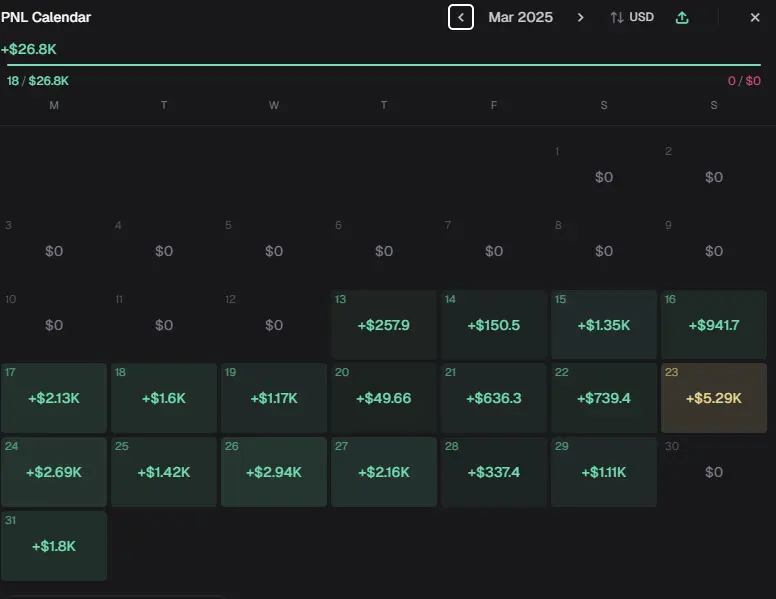Click the $0 value on day 2

click(714, 177)
